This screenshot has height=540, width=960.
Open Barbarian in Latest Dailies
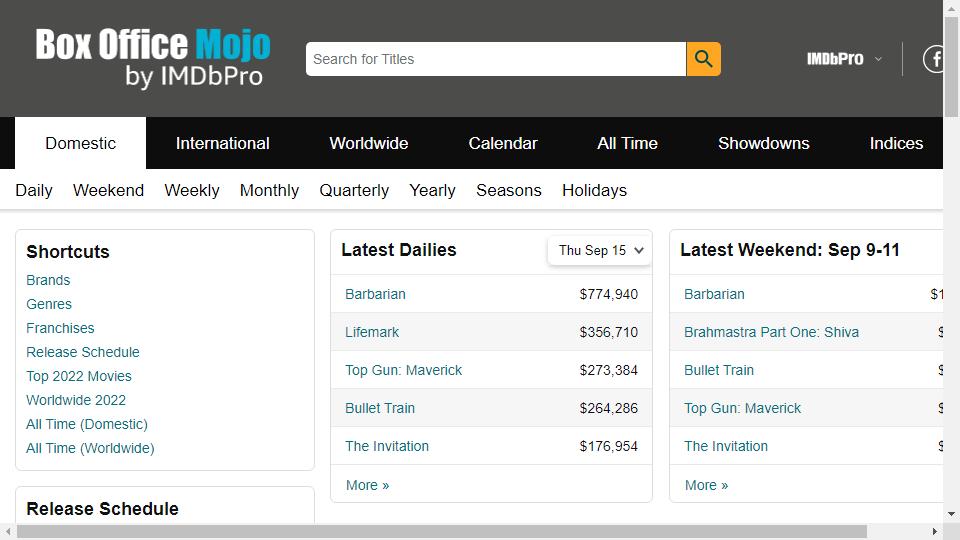click(x=375, y=294)
